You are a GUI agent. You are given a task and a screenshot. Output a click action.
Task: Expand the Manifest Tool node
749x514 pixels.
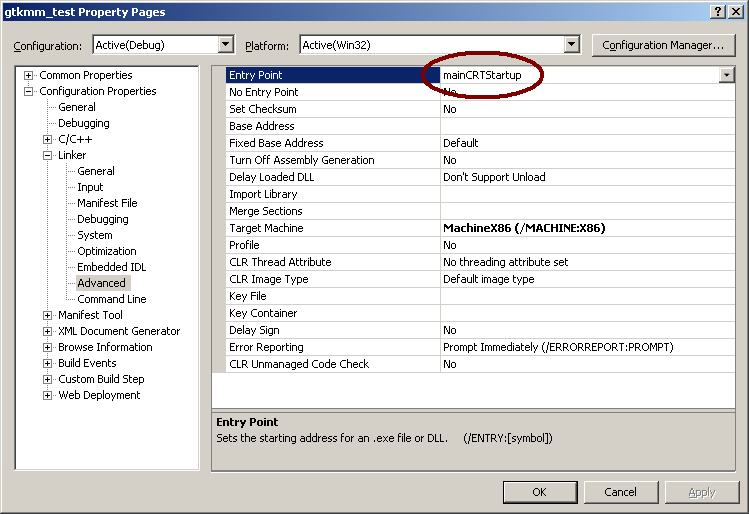(x=48, y=316)
